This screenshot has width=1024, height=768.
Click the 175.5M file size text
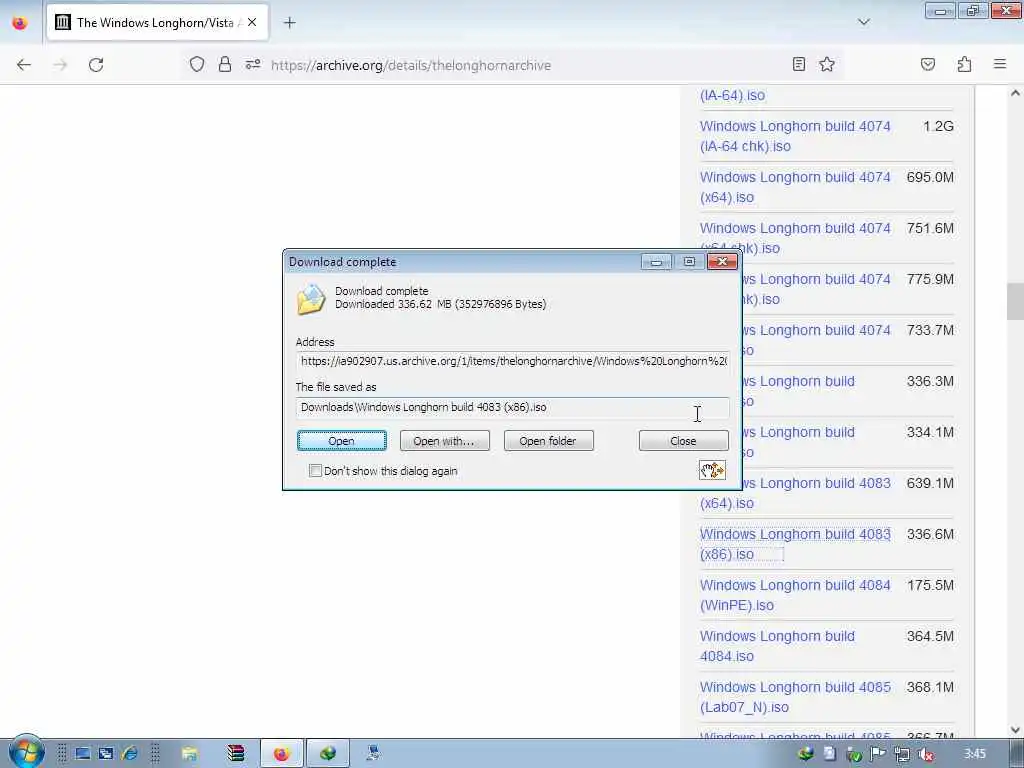point(930,585)
